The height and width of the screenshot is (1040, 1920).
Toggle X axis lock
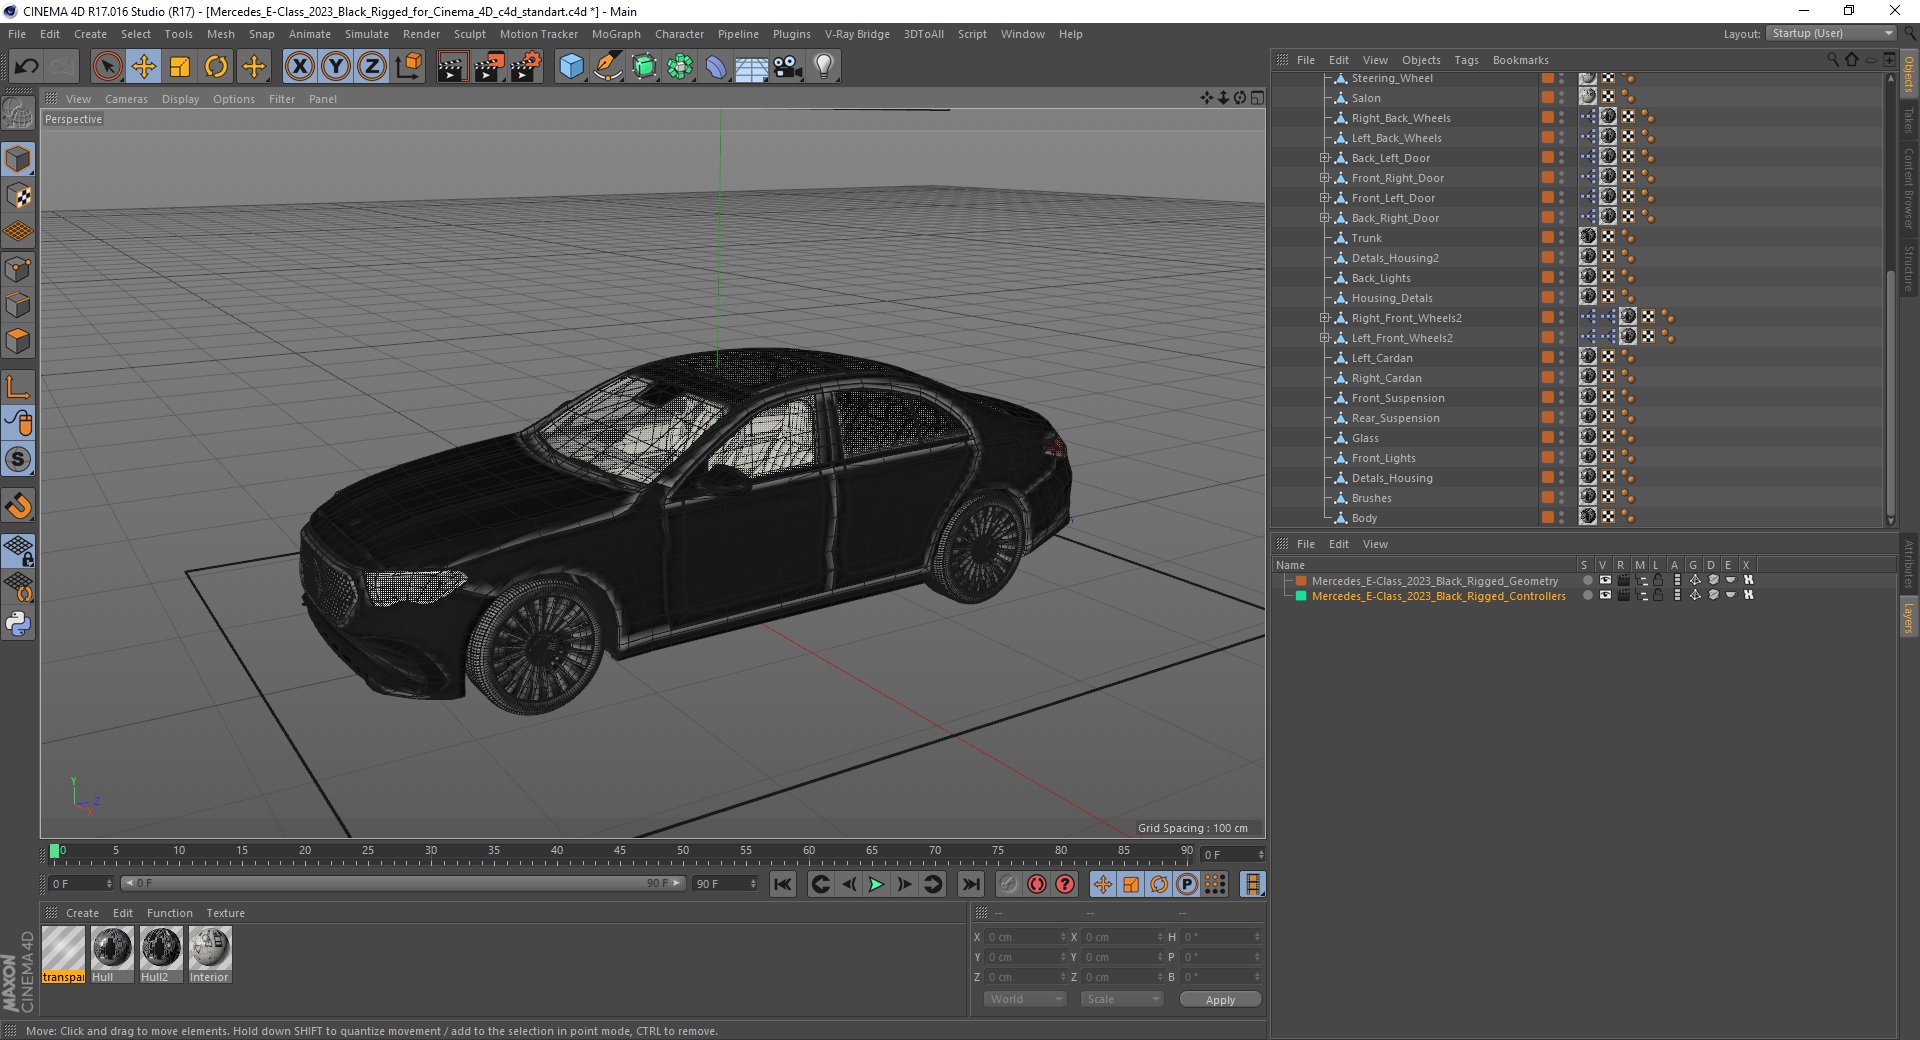pyautogui.click(x=299, y=67)
